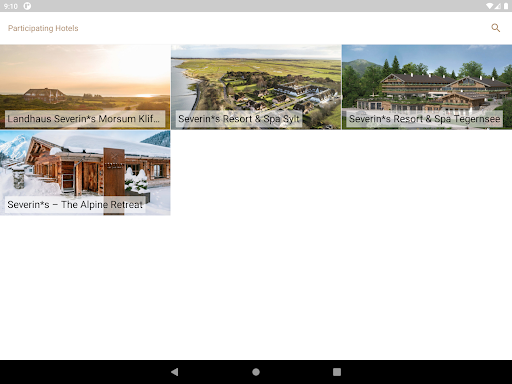
Task: Tap the Wi-Fi signal status icon
Action: pyautogui.click(x=489, y=6)
